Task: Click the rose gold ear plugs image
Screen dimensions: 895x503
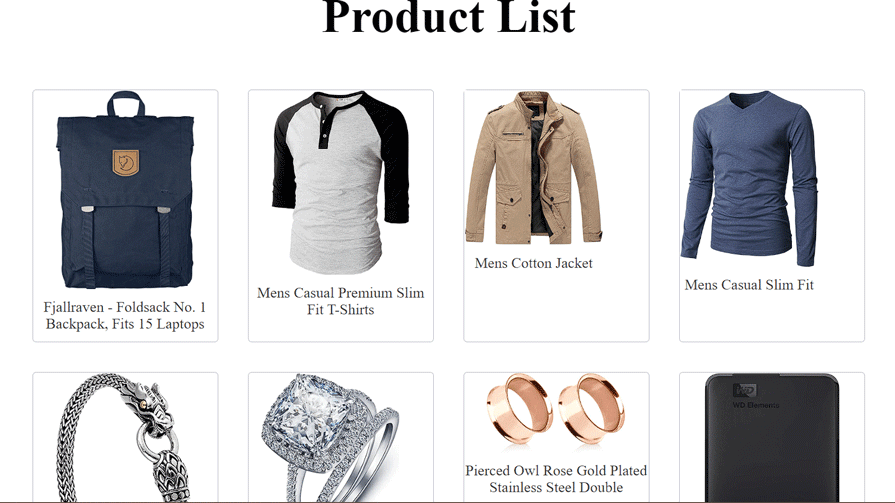Action: [x=556, y=409]
